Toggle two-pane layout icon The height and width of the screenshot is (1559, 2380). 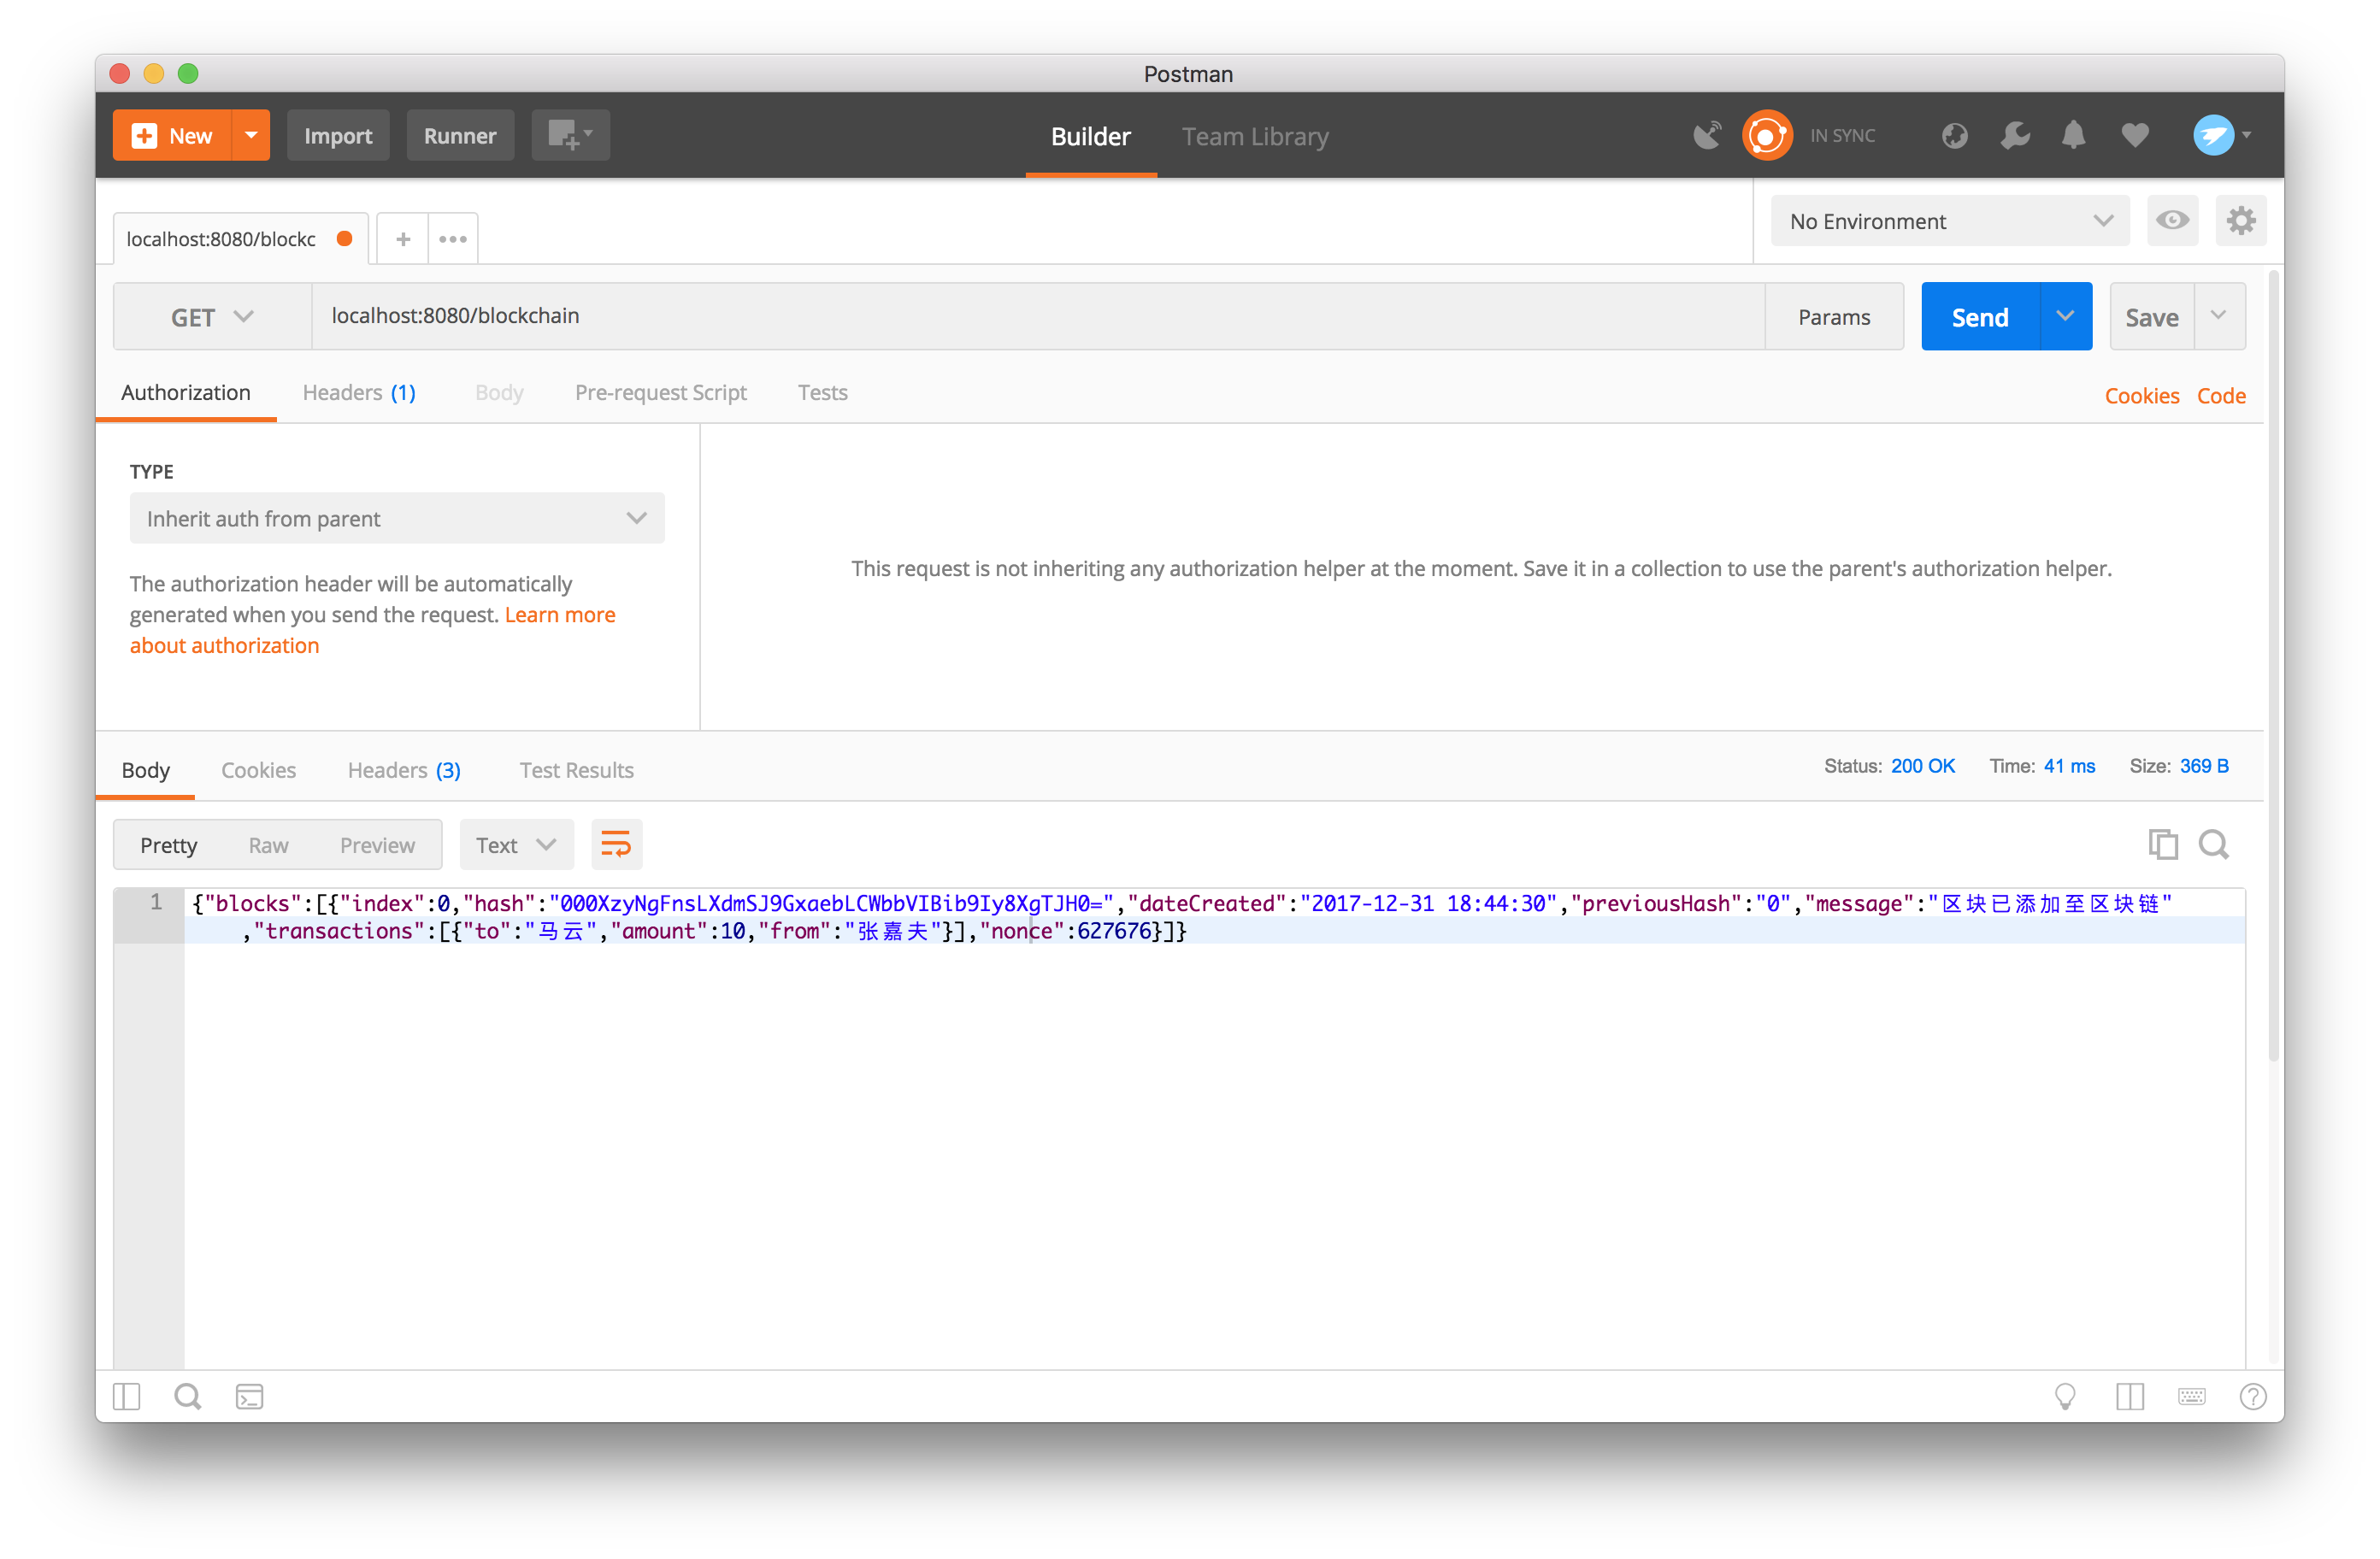click(2130, 1396)
